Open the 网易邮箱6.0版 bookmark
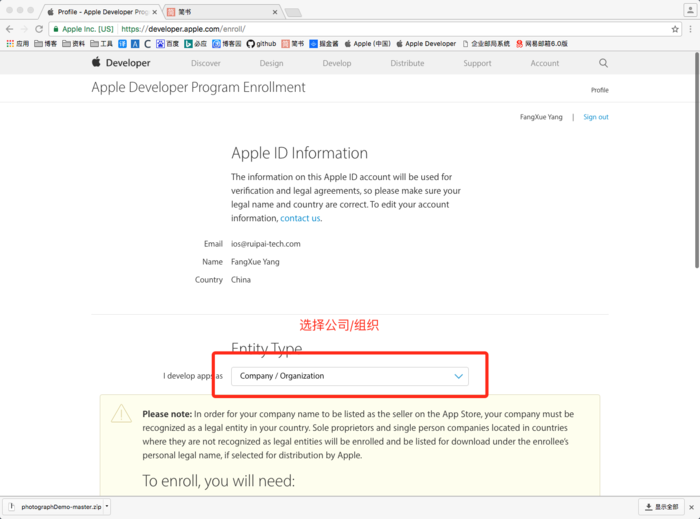 click(x=542, y=44)
